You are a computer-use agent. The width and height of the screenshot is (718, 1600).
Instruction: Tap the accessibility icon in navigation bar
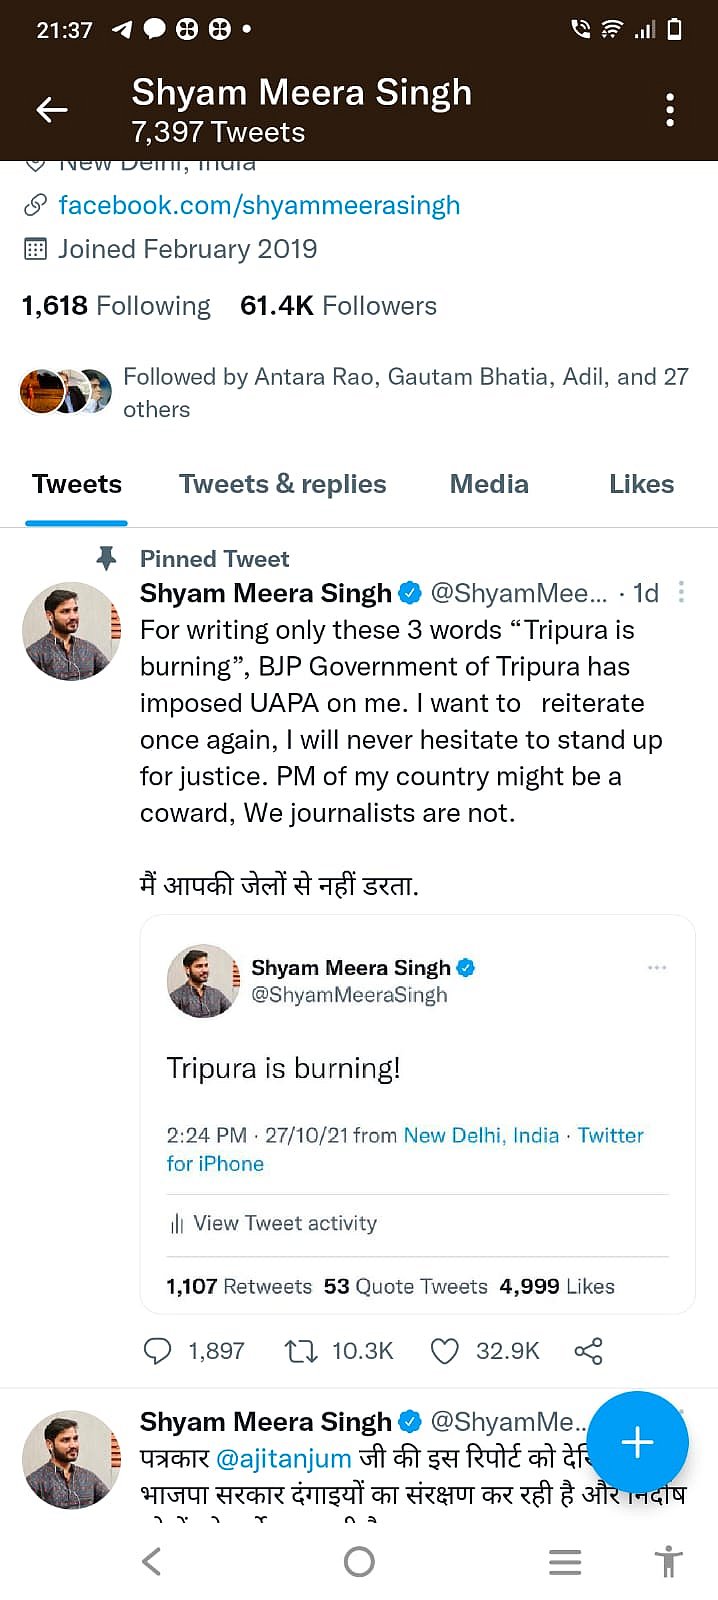667,1561
